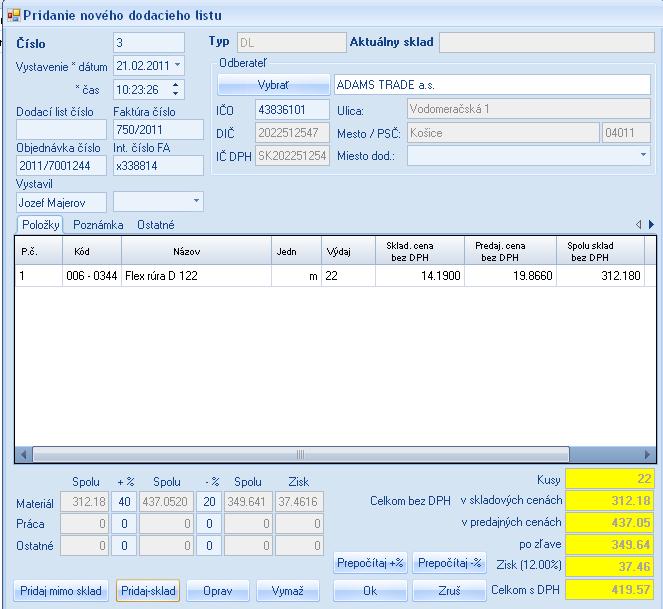Click the Dodací list číslo field

[61, 129]
